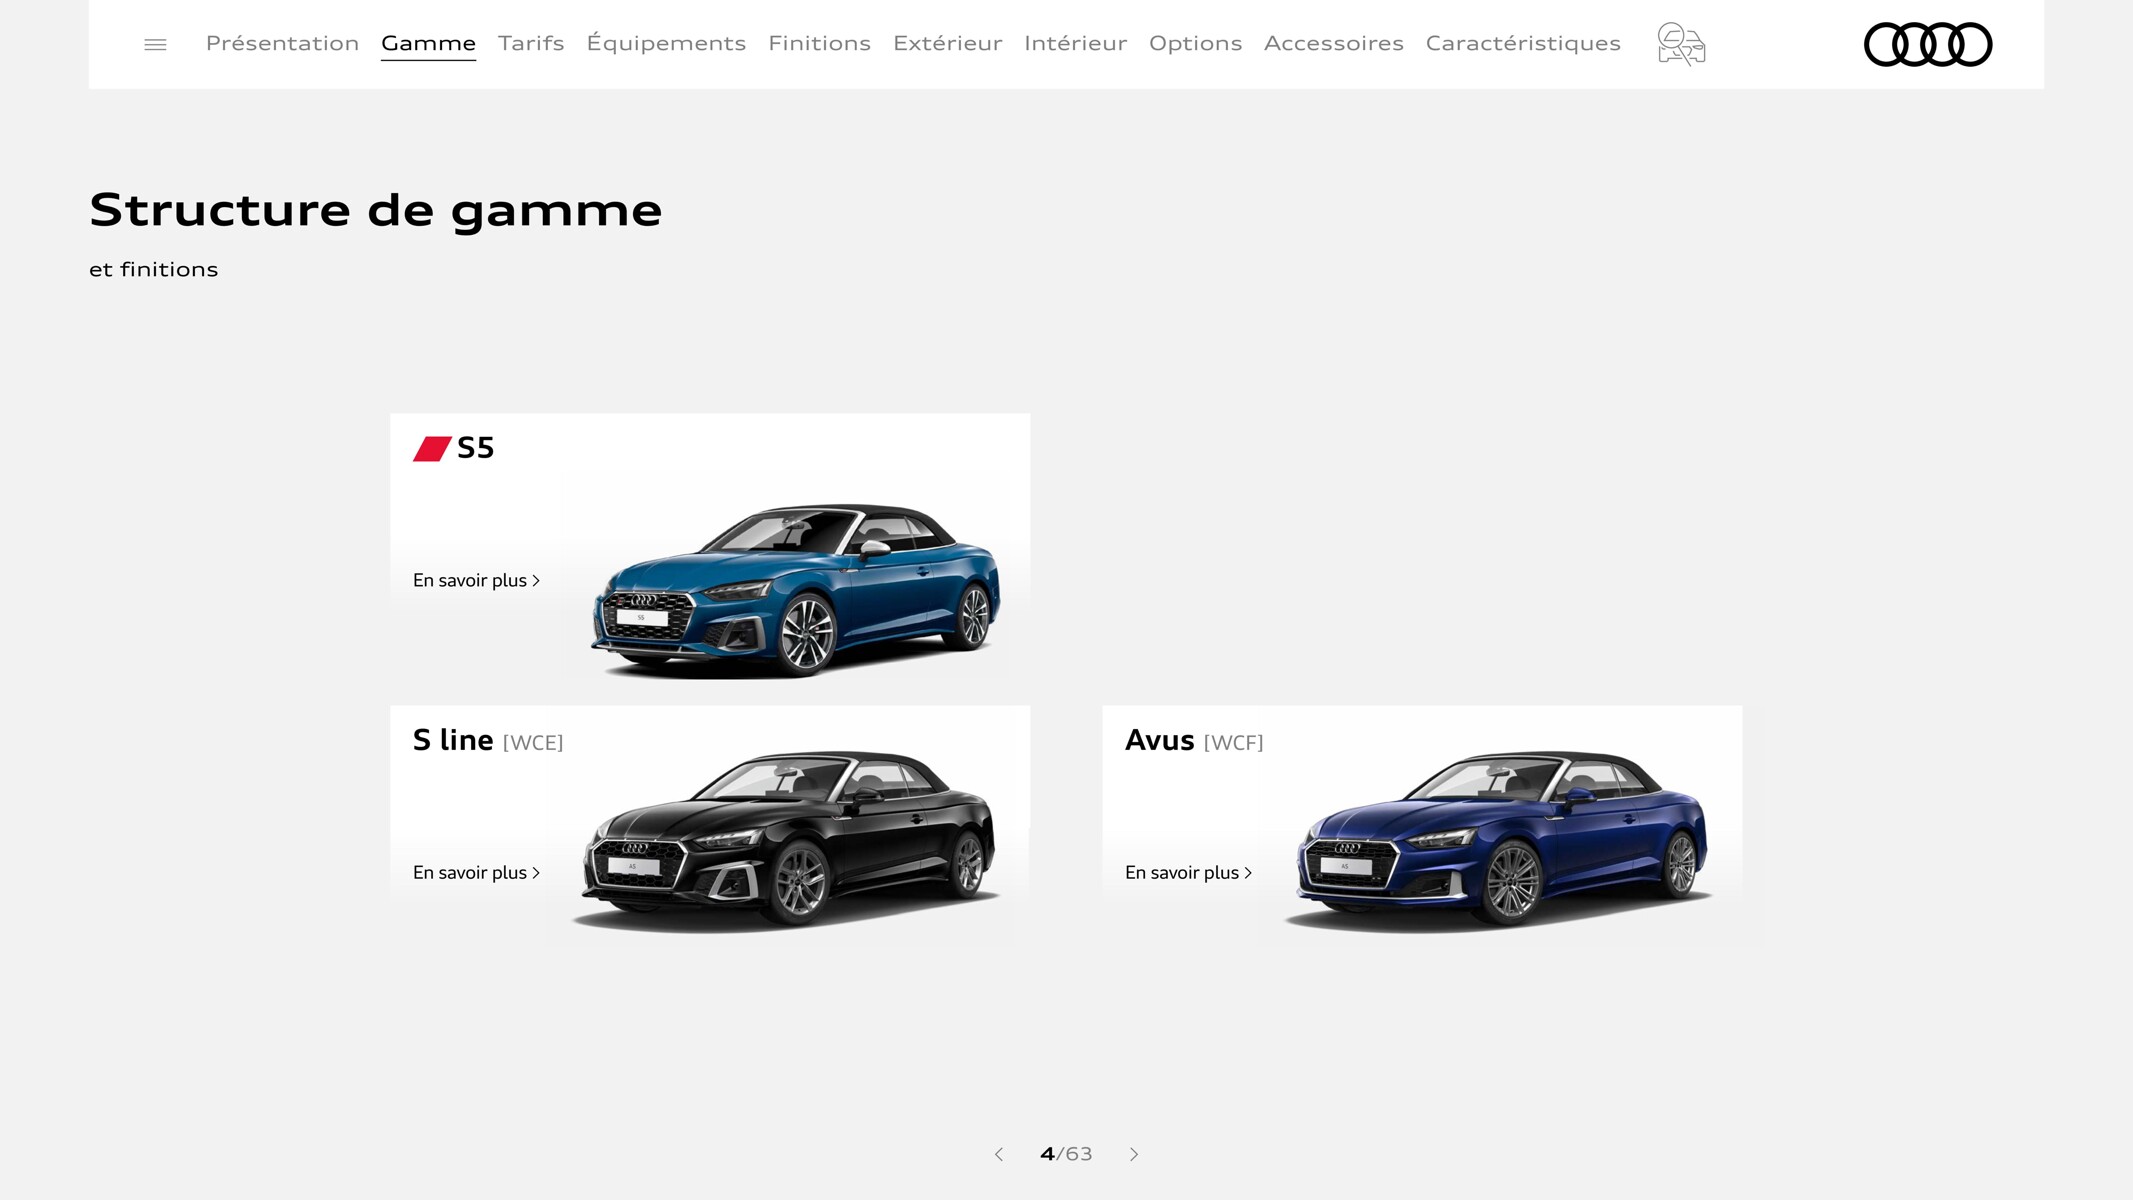The height and width of the screenshot is (1200, 2133).
Task: Click the 'et finitions' subtitle
Action: [x=153, y=269]
